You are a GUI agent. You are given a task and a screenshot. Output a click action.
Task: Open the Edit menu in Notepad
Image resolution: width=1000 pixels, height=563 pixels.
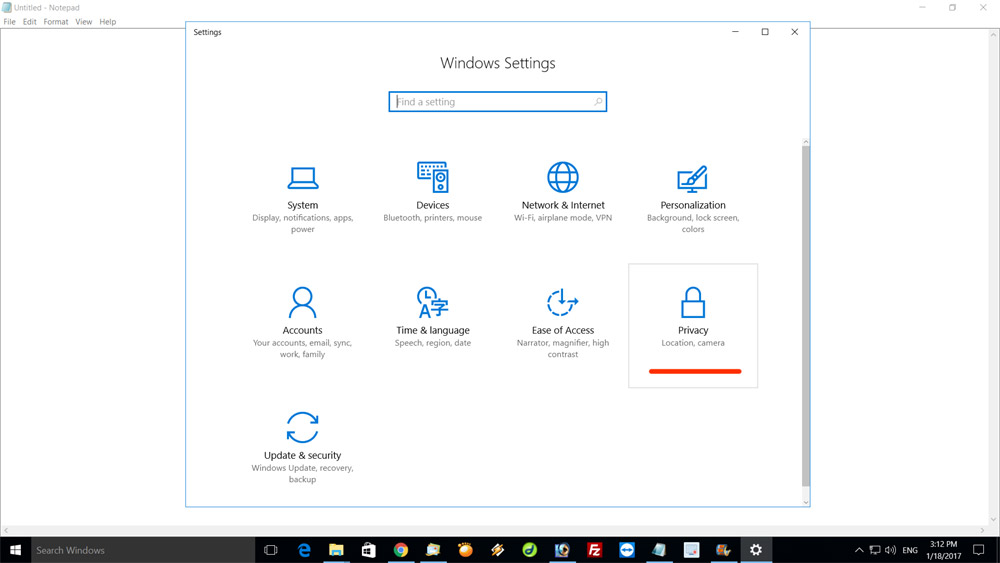[x=29, y=22]
